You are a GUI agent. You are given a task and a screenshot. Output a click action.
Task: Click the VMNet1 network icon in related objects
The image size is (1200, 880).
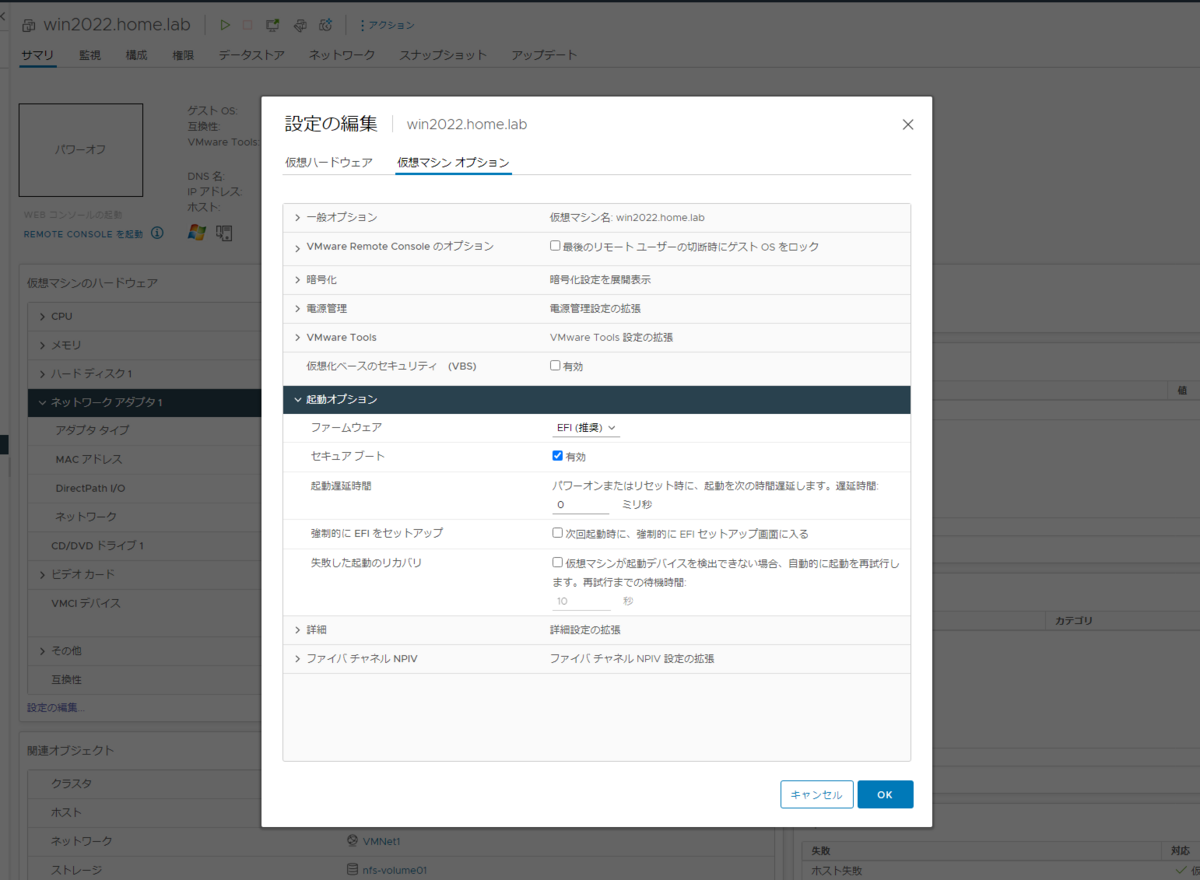pos(352,841)
